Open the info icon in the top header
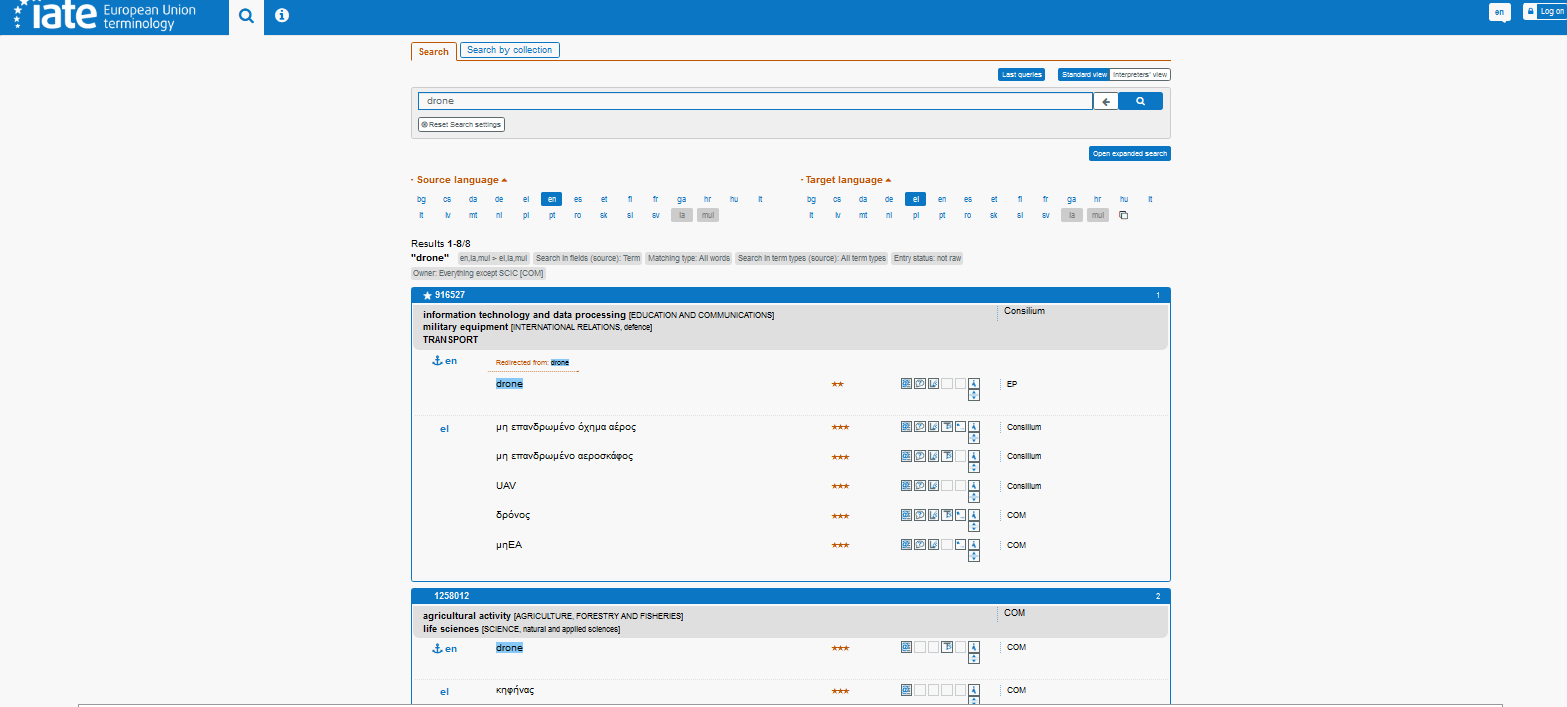Image resolution: width=1567 pixels, height=707 pixels. point(282,15)
